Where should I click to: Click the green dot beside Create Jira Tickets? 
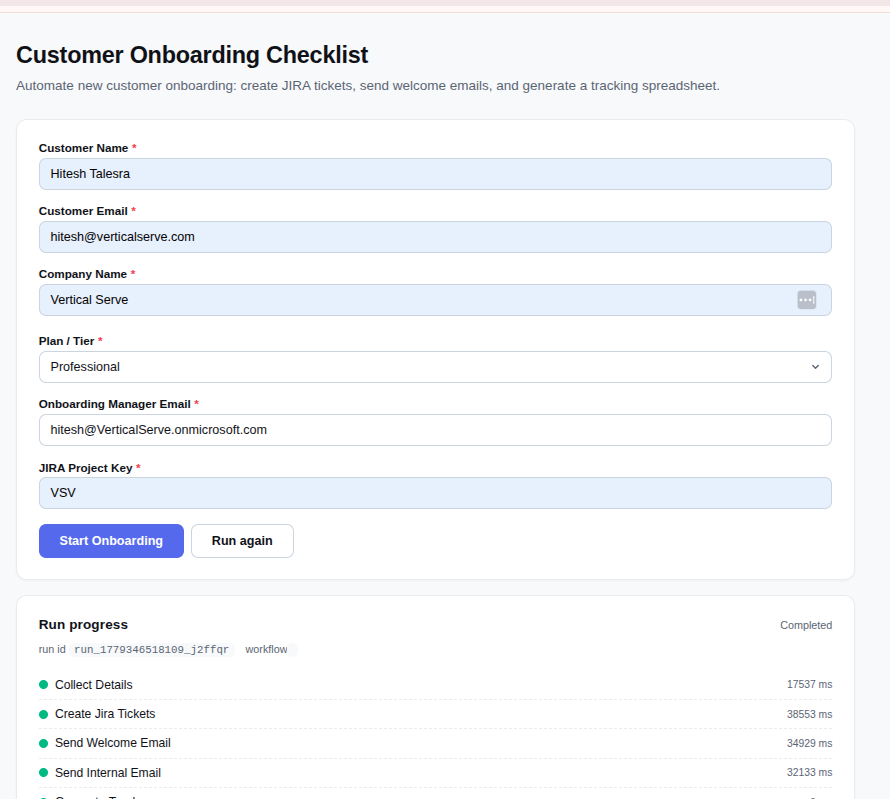(x=43, y=714)
